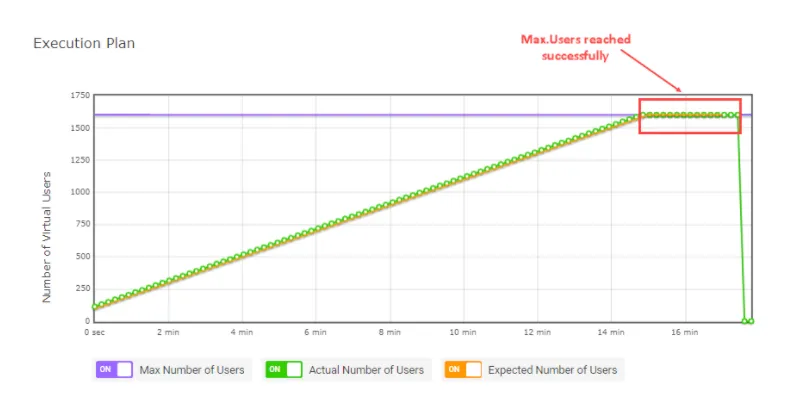Click the 1000 y-axis tick label

click(80, 192)
